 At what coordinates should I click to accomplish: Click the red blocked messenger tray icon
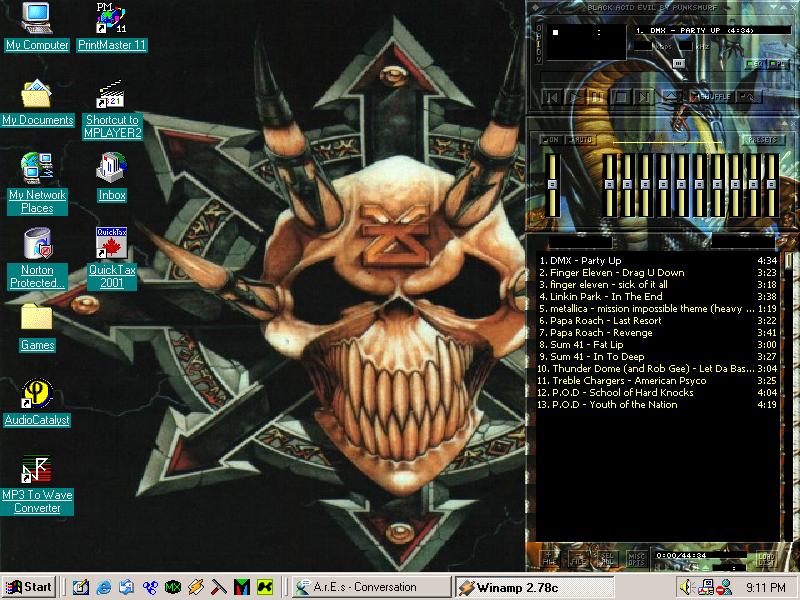tap(723, 587)
